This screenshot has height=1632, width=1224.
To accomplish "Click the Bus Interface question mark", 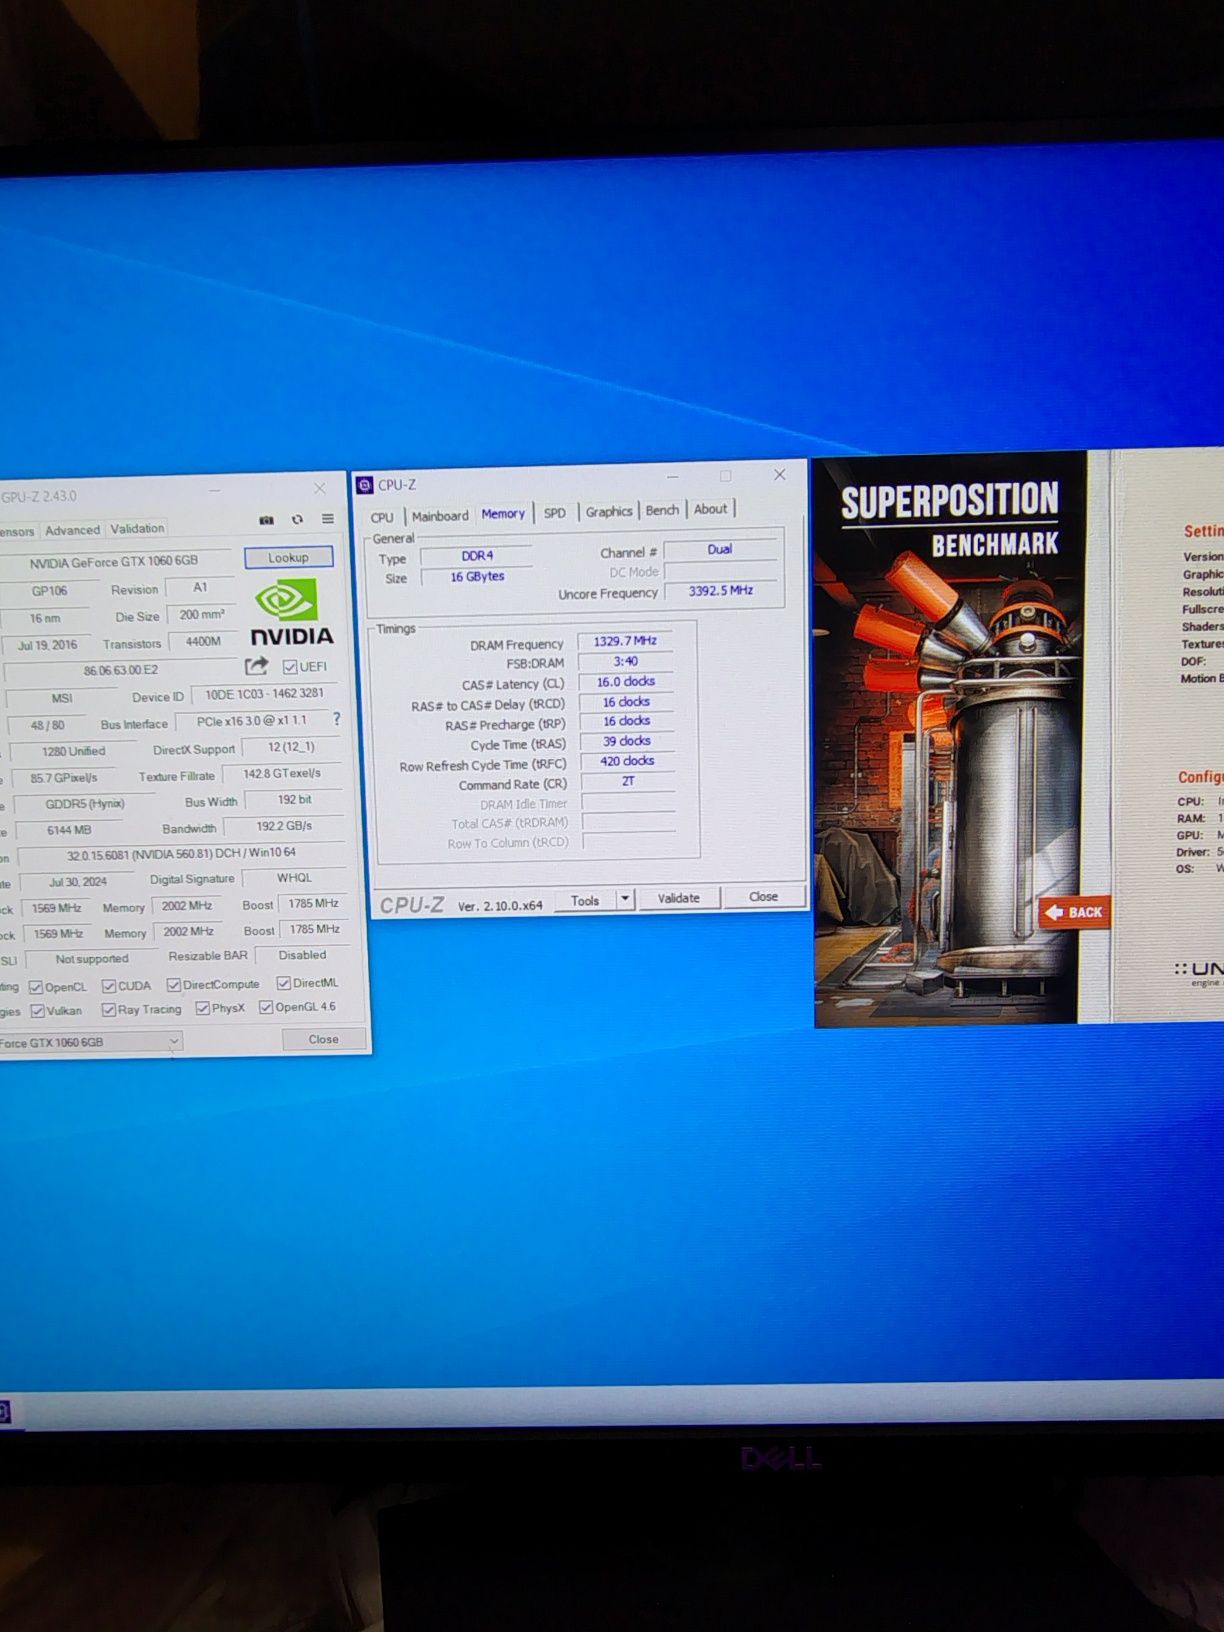I will click(337, 719).
